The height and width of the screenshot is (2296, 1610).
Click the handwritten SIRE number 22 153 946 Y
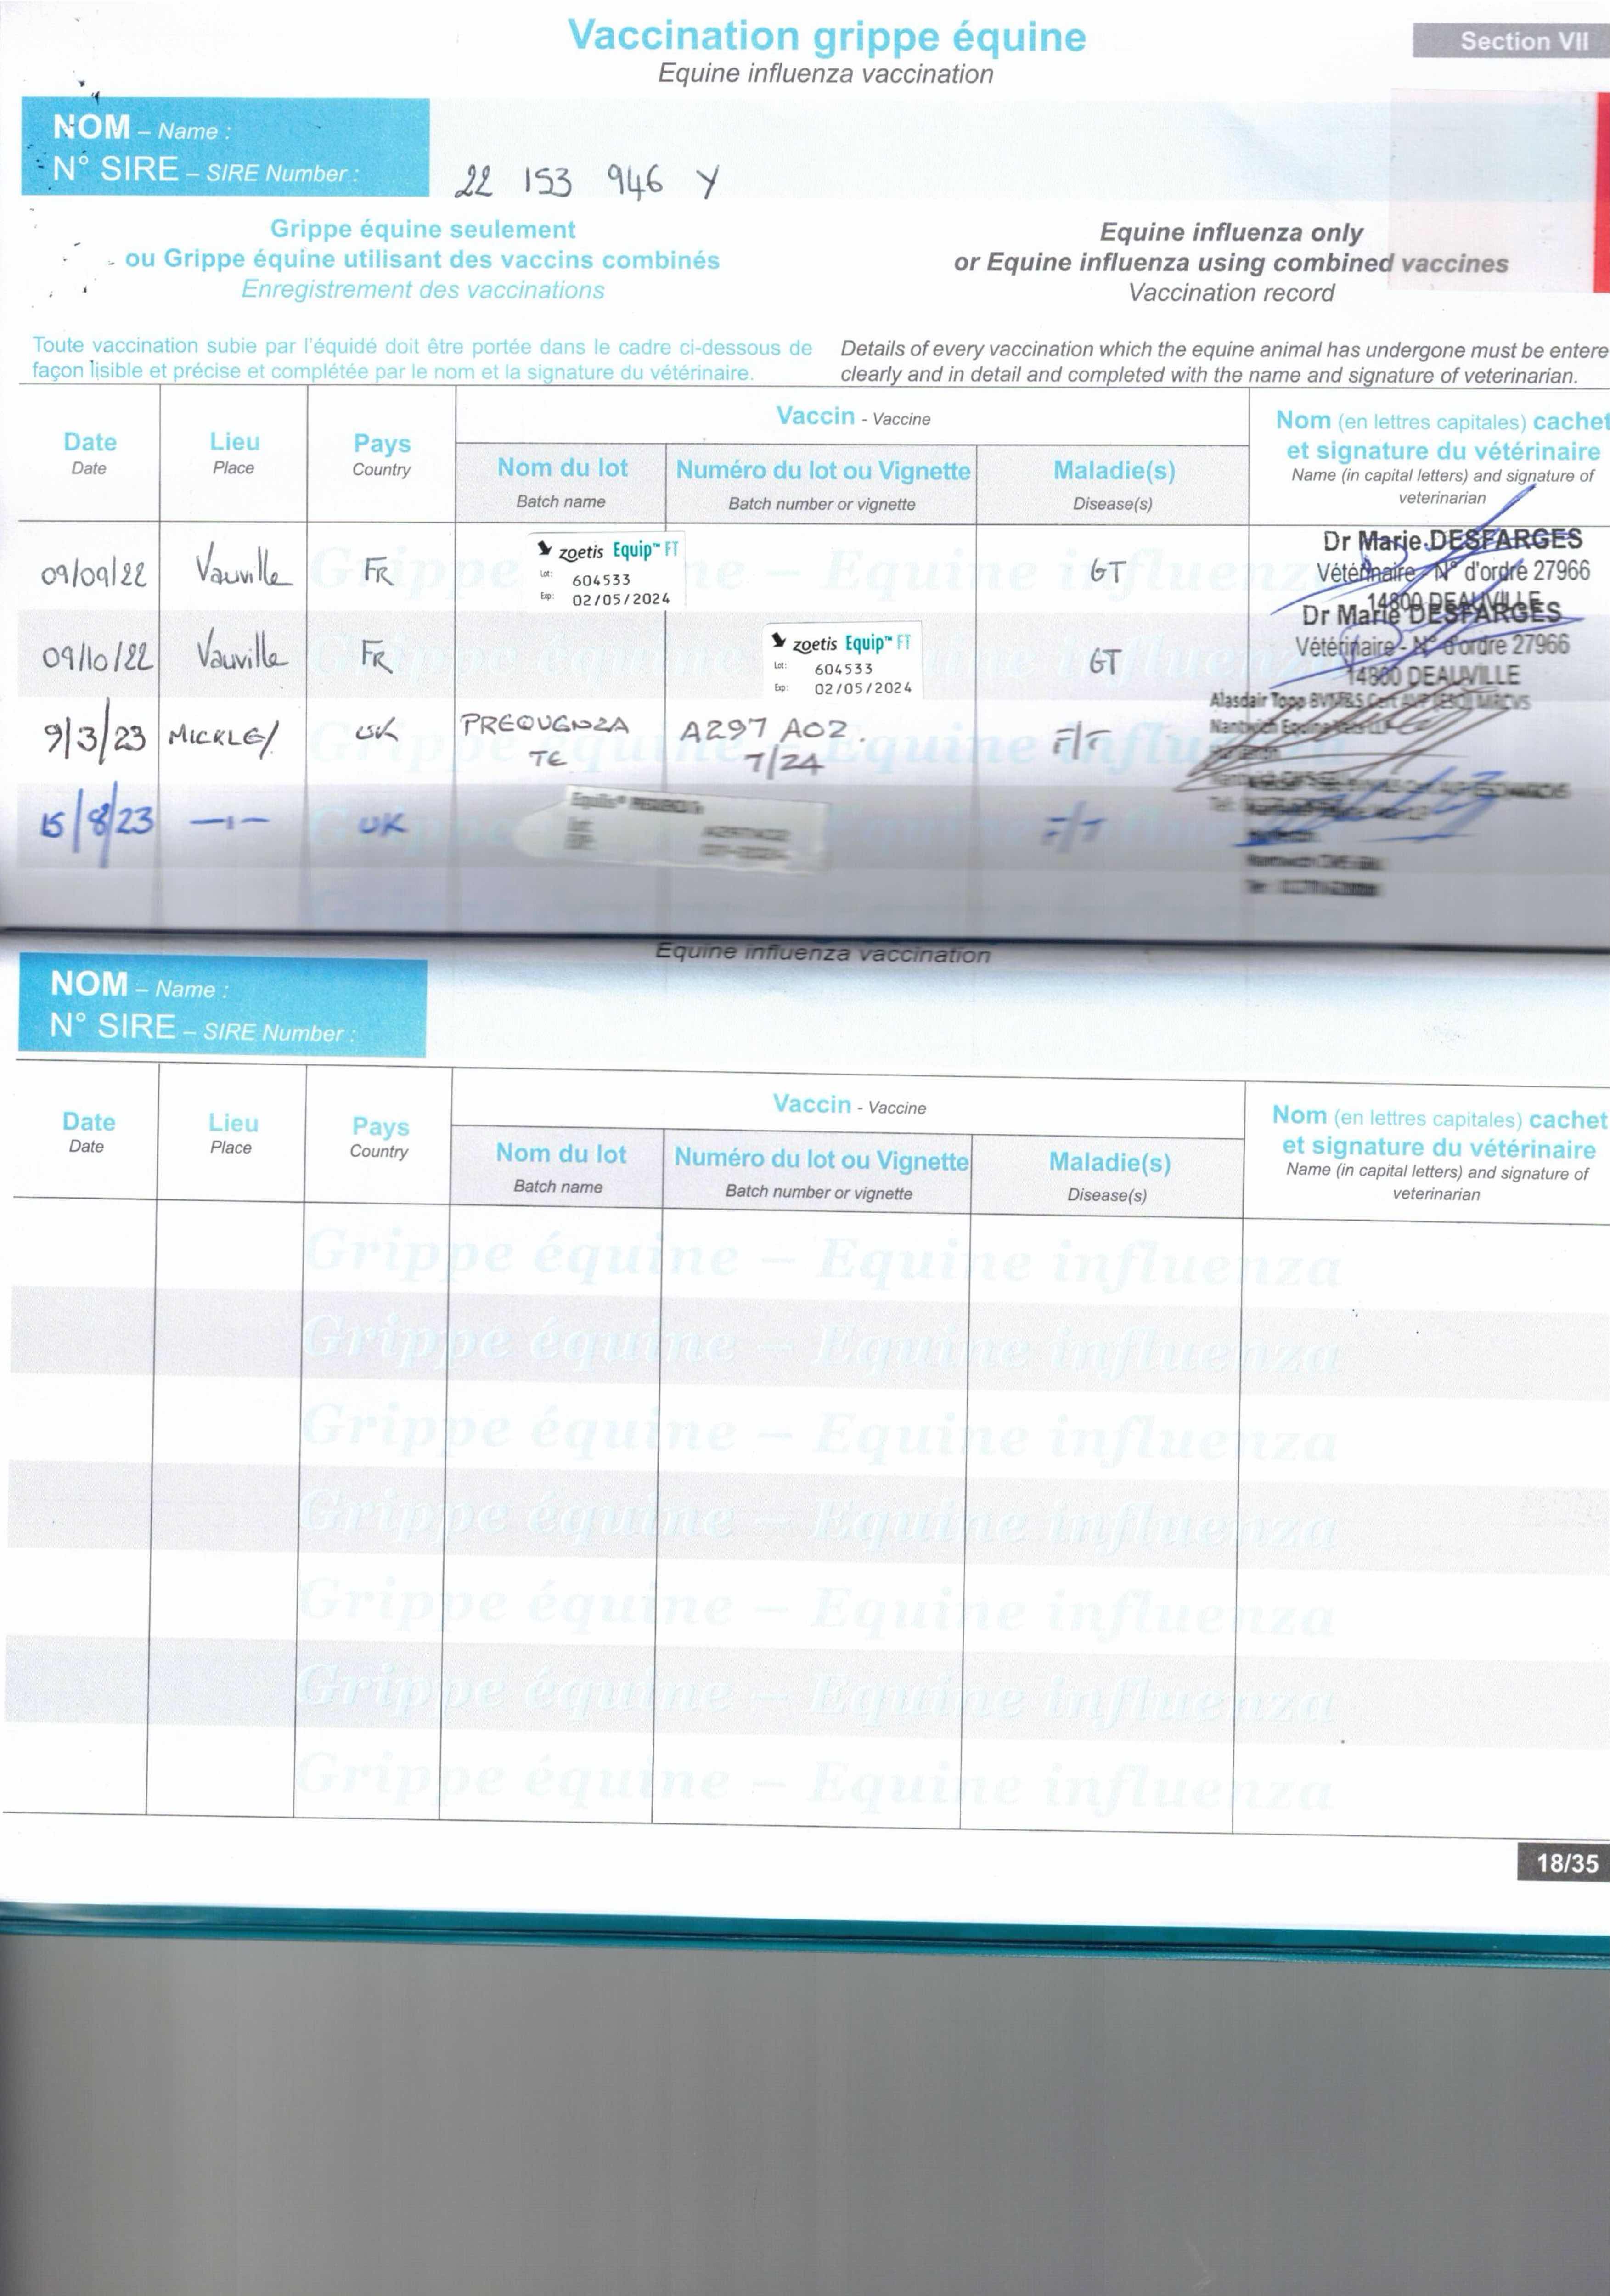586,182
